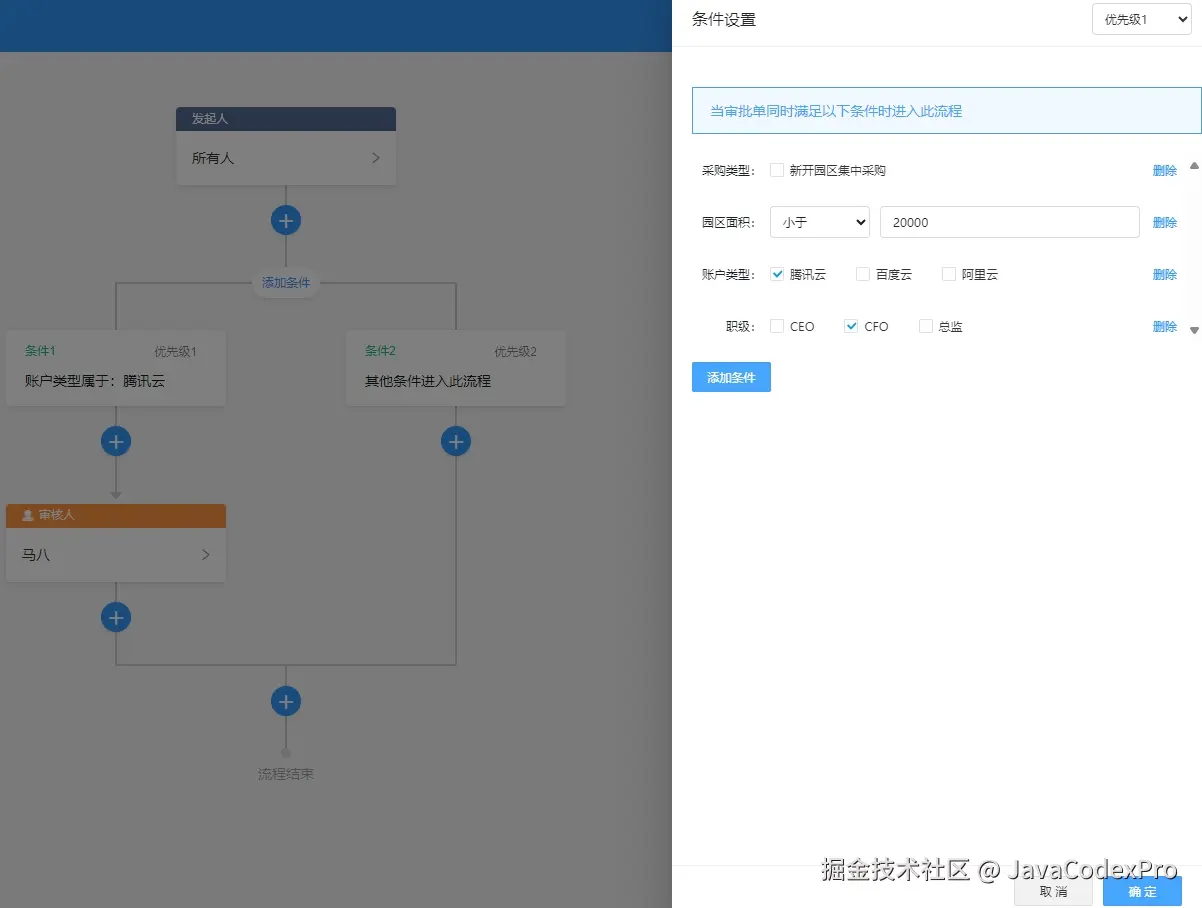The image size is (1202, 908).
Task: Click the condition list scroll up arrow
Action: (x=1194, y=166)
